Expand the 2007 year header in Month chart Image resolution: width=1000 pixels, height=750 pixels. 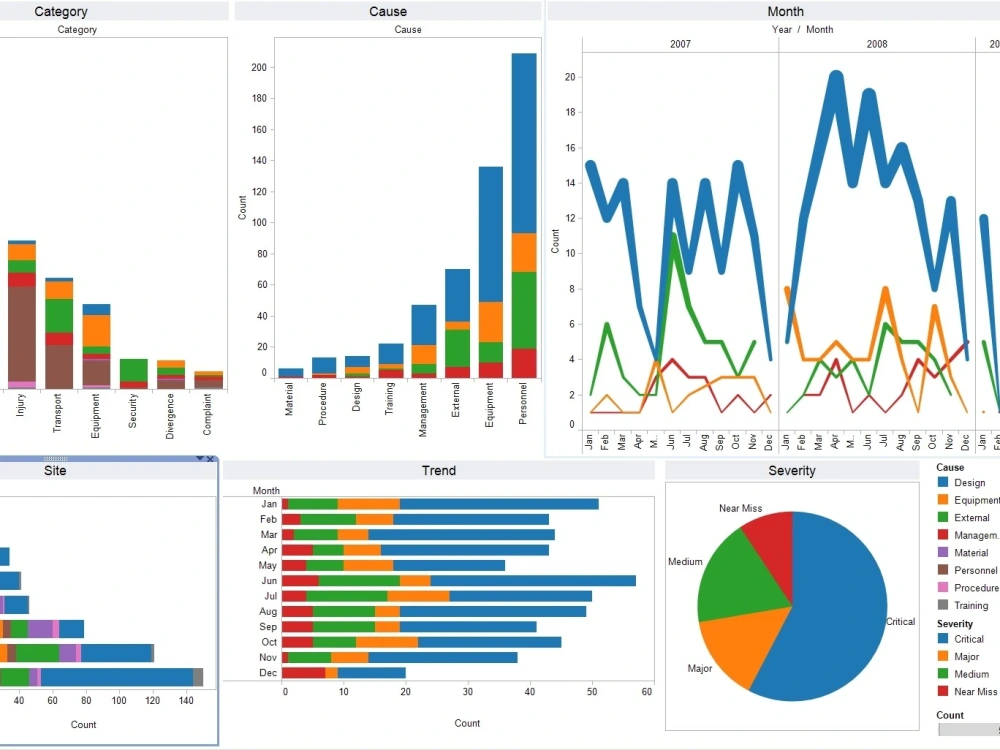coord(680,44)
